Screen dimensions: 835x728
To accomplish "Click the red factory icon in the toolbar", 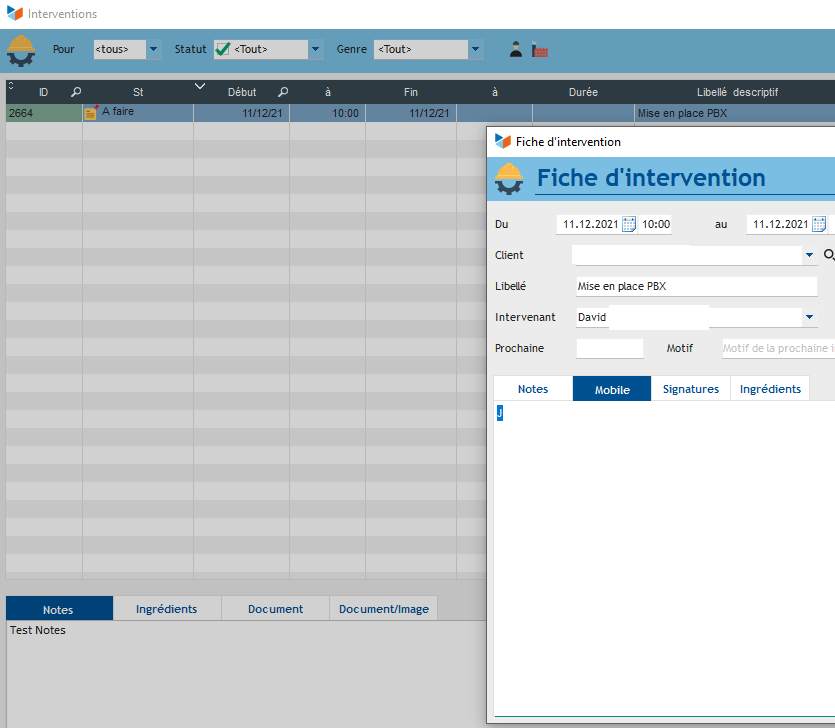I will click(x=540, y=50).
